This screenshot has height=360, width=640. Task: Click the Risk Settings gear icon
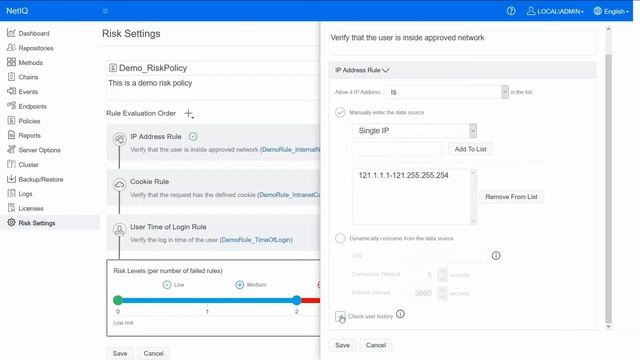[x=11, y=223]
